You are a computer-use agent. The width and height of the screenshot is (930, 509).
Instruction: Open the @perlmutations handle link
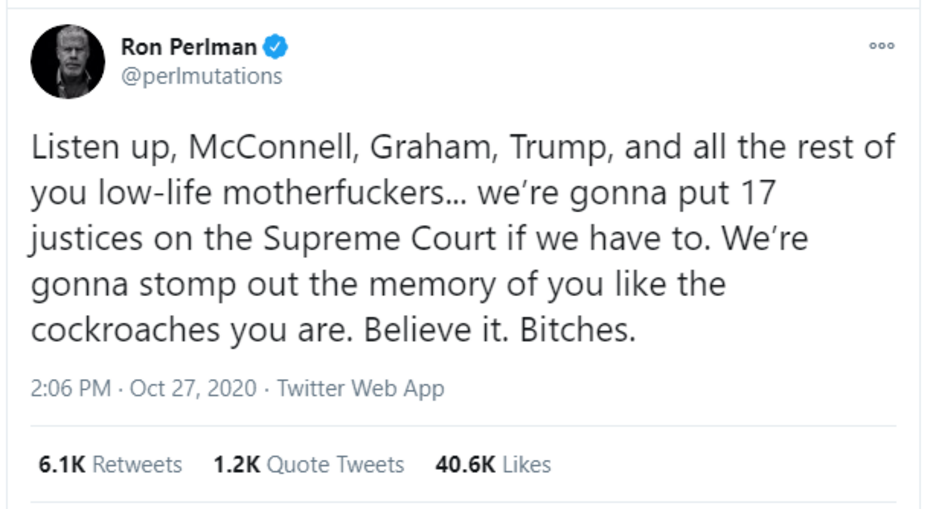pos(201,76)
